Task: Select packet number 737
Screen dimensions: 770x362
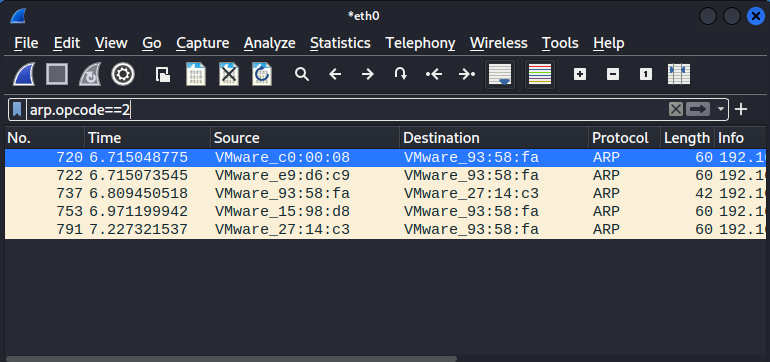Action: [x=385, y=194]
